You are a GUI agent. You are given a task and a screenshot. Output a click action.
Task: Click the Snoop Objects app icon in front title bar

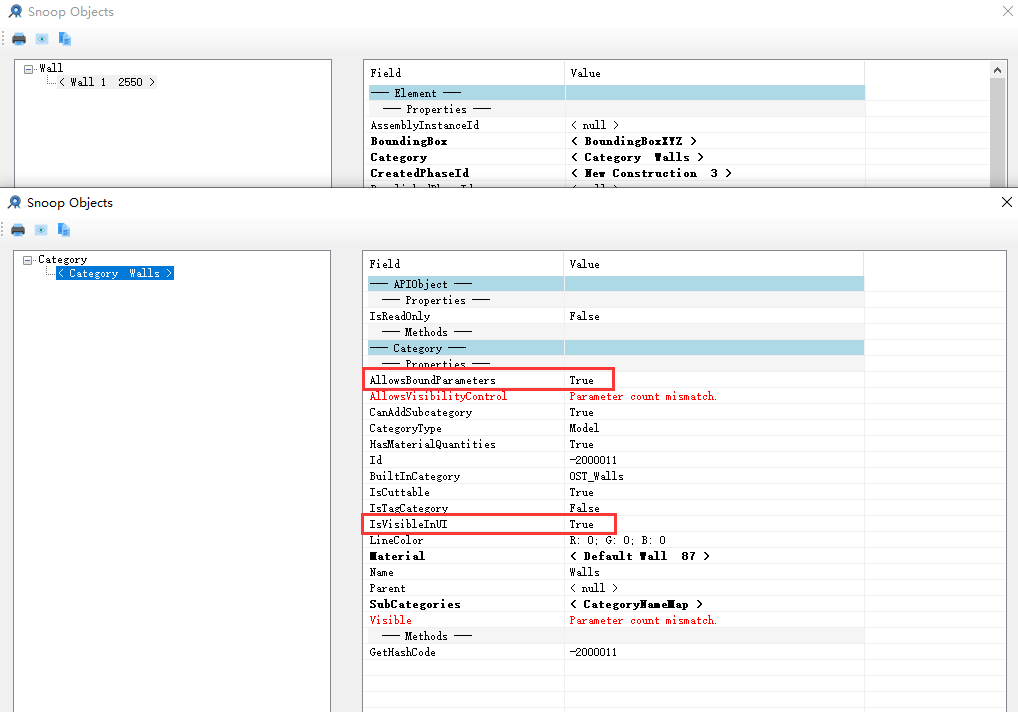point(14,203)
